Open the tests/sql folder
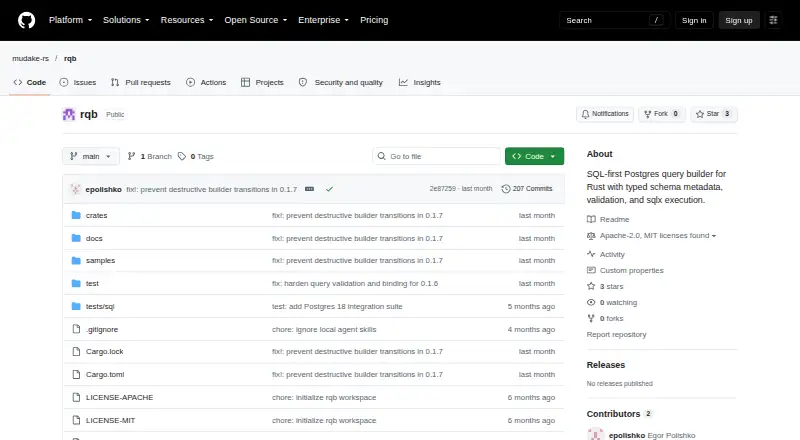Viewport: 800px width, 440px height. tap(100, 306)
